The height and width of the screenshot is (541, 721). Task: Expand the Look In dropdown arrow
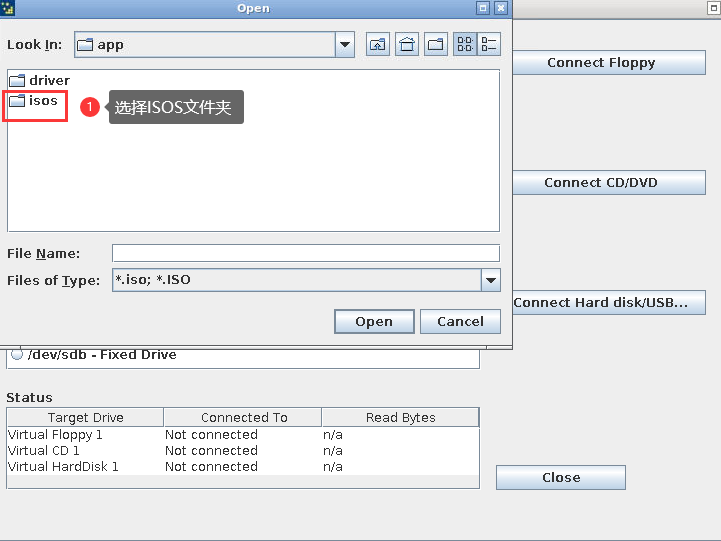345,45
